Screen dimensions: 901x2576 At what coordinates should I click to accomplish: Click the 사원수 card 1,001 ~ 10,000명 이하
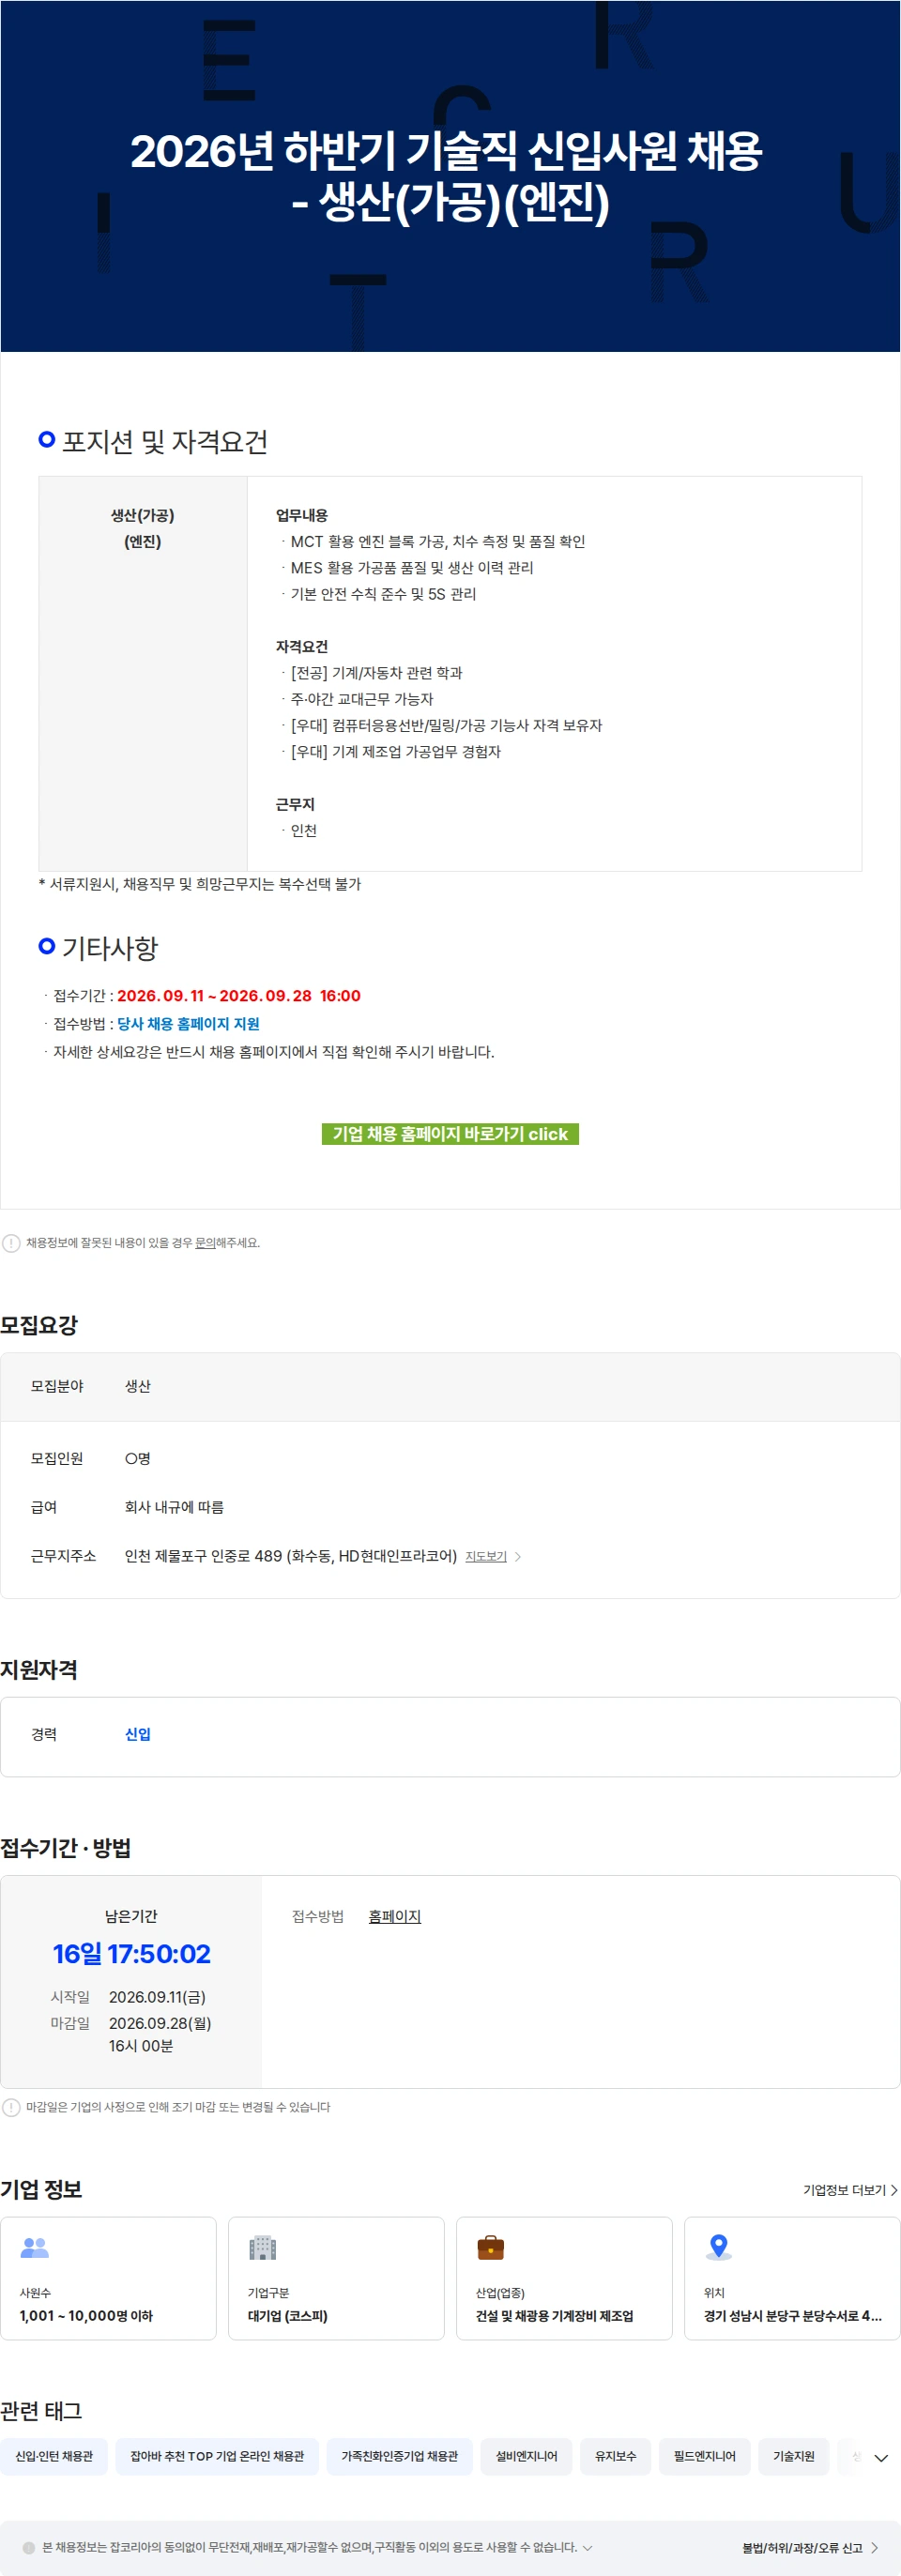[x=108, y=2278]
